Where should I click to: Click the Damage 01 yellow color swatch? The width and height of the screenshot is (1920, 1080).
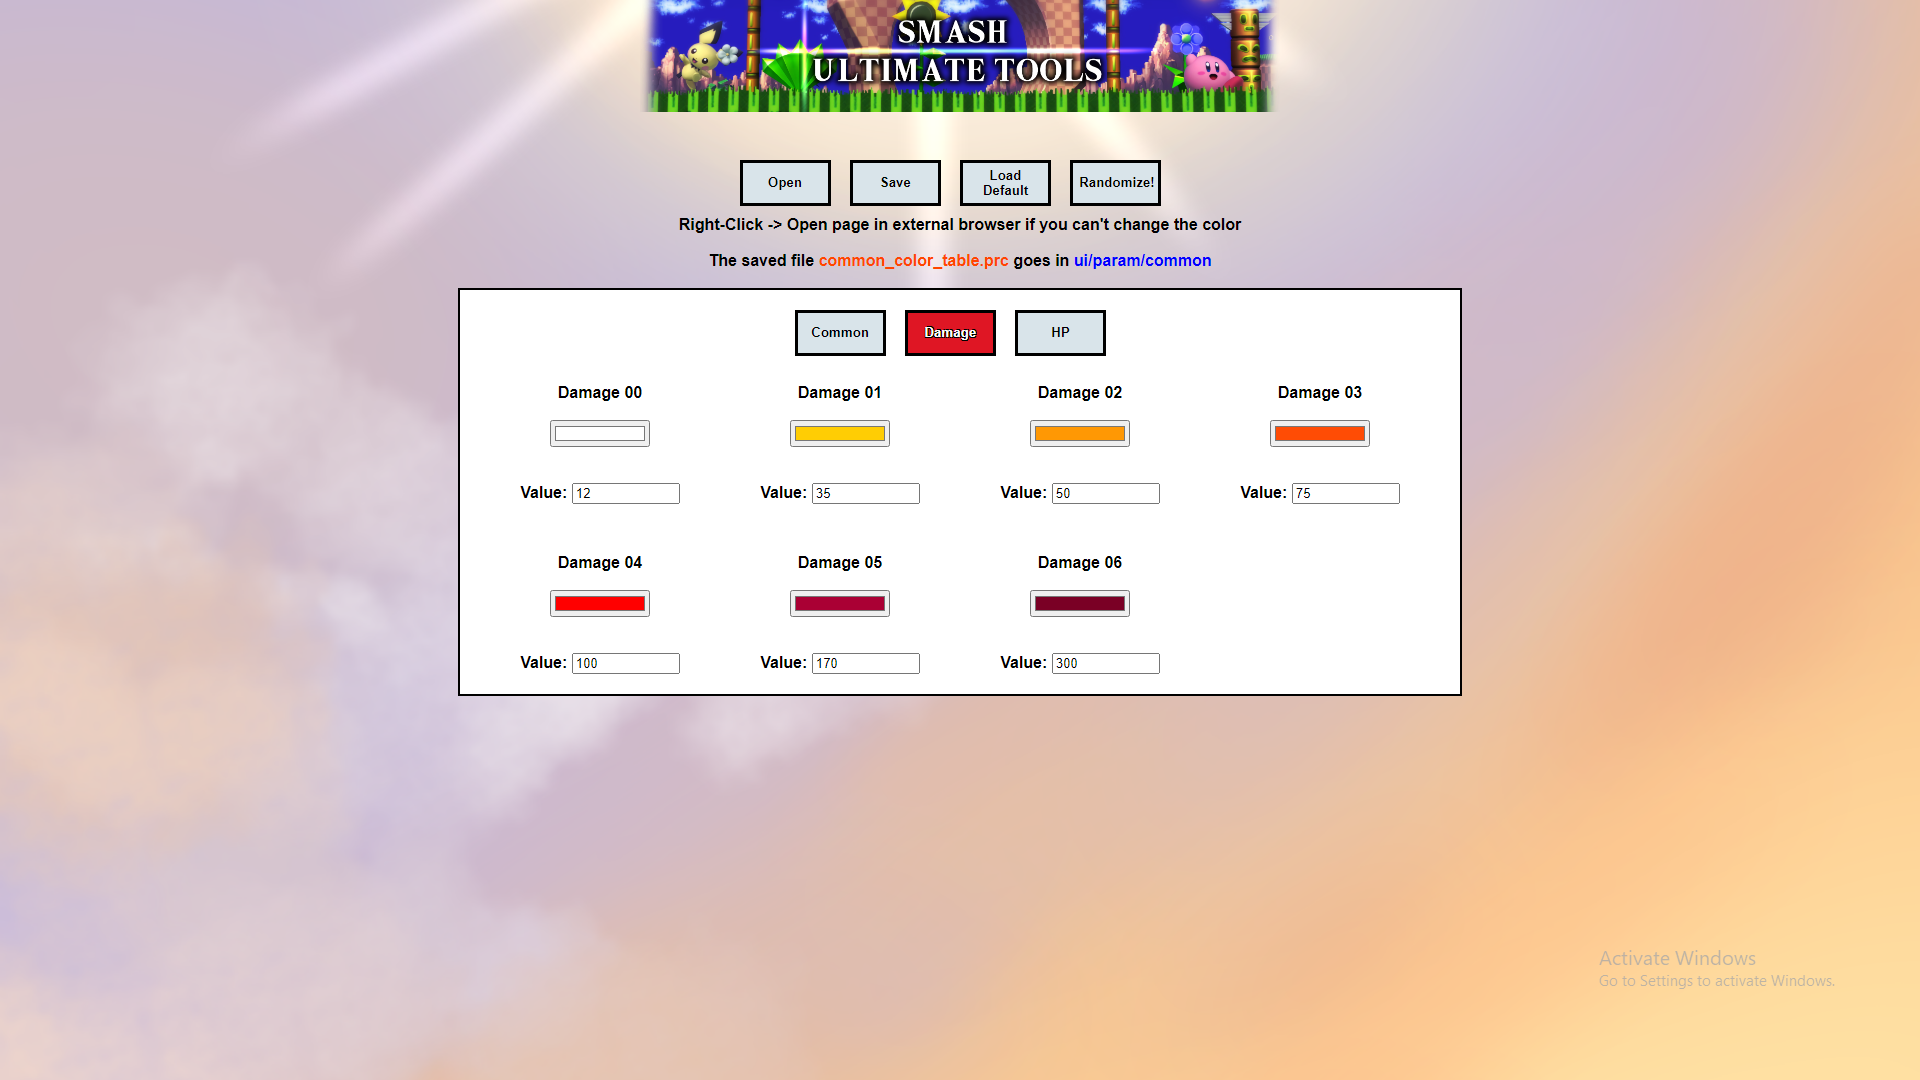click(x=839, y=433)
